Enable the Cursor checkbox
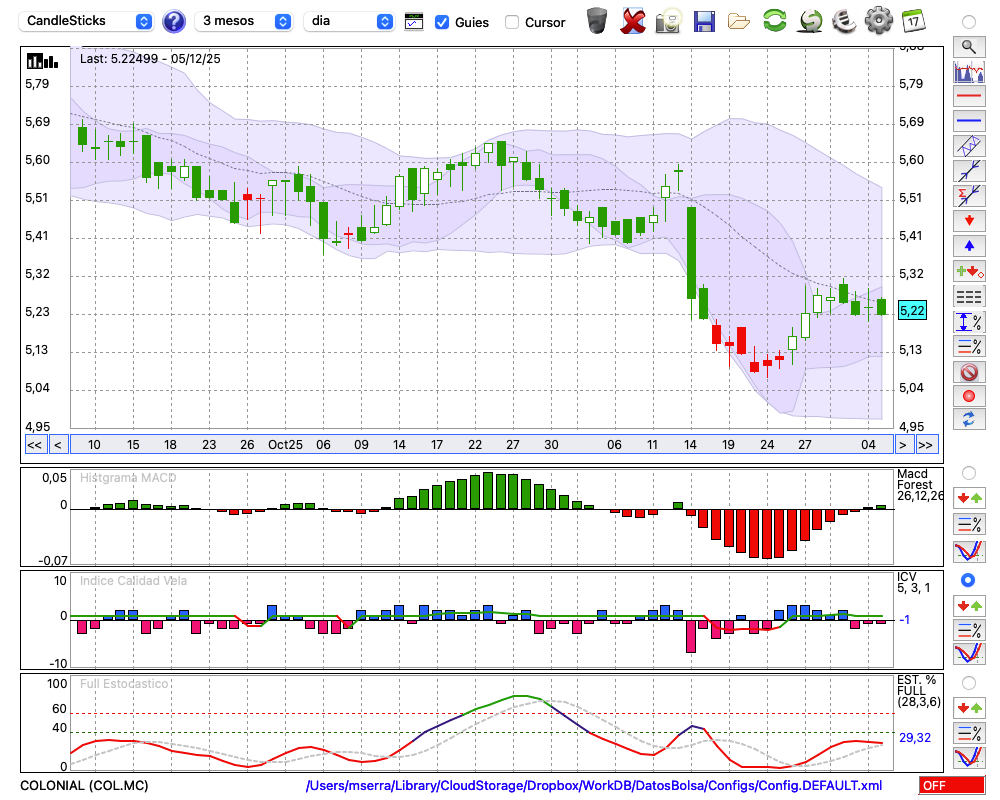This screenshot has width=1000, height=800. pos(511,22)
